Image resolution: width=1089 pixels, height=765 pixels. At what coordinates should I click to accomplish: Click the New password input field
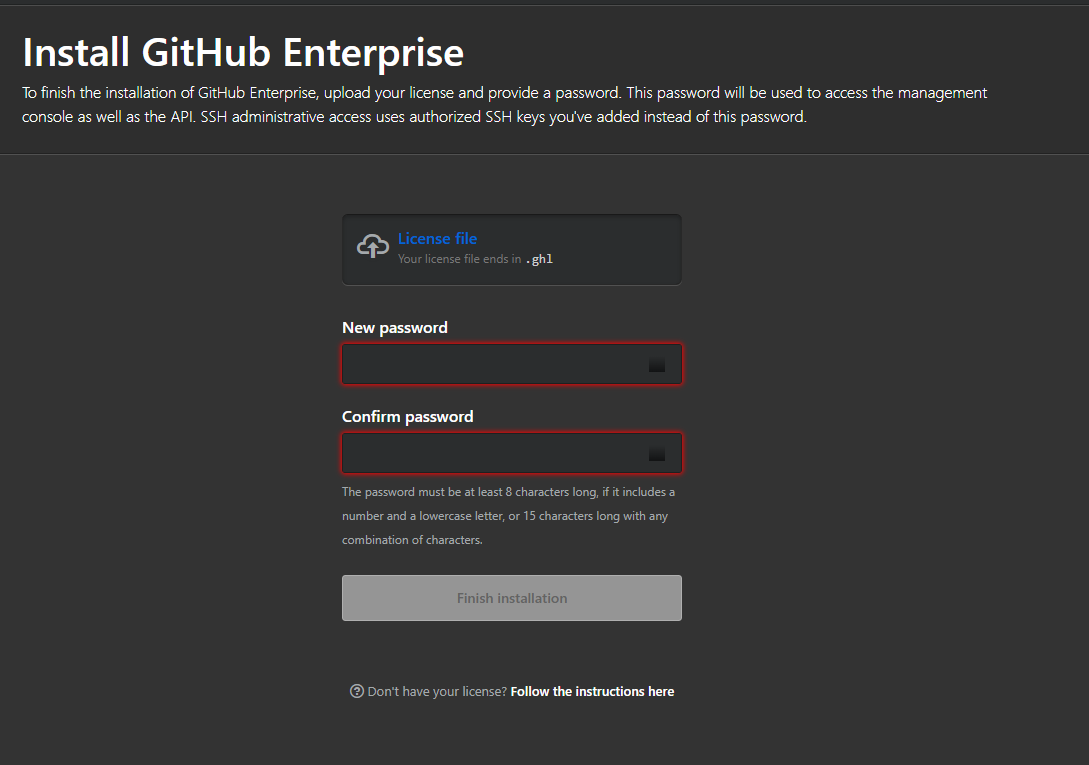click(500, 364)
